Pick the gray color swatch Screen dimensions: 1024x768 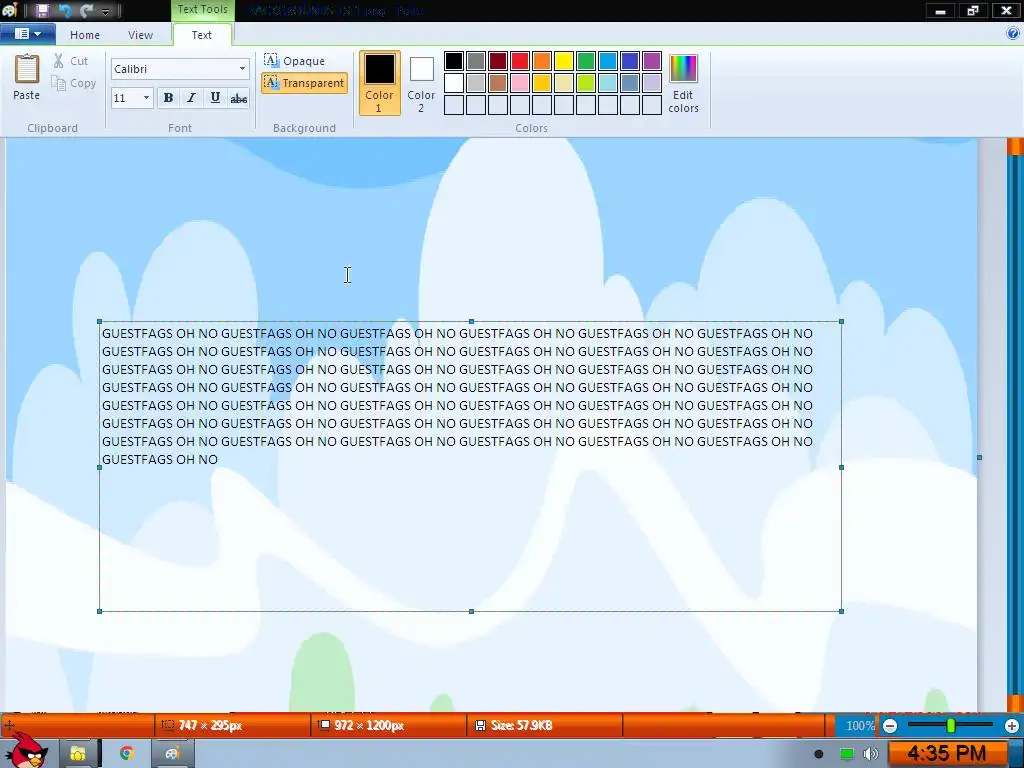coord(476,61)
